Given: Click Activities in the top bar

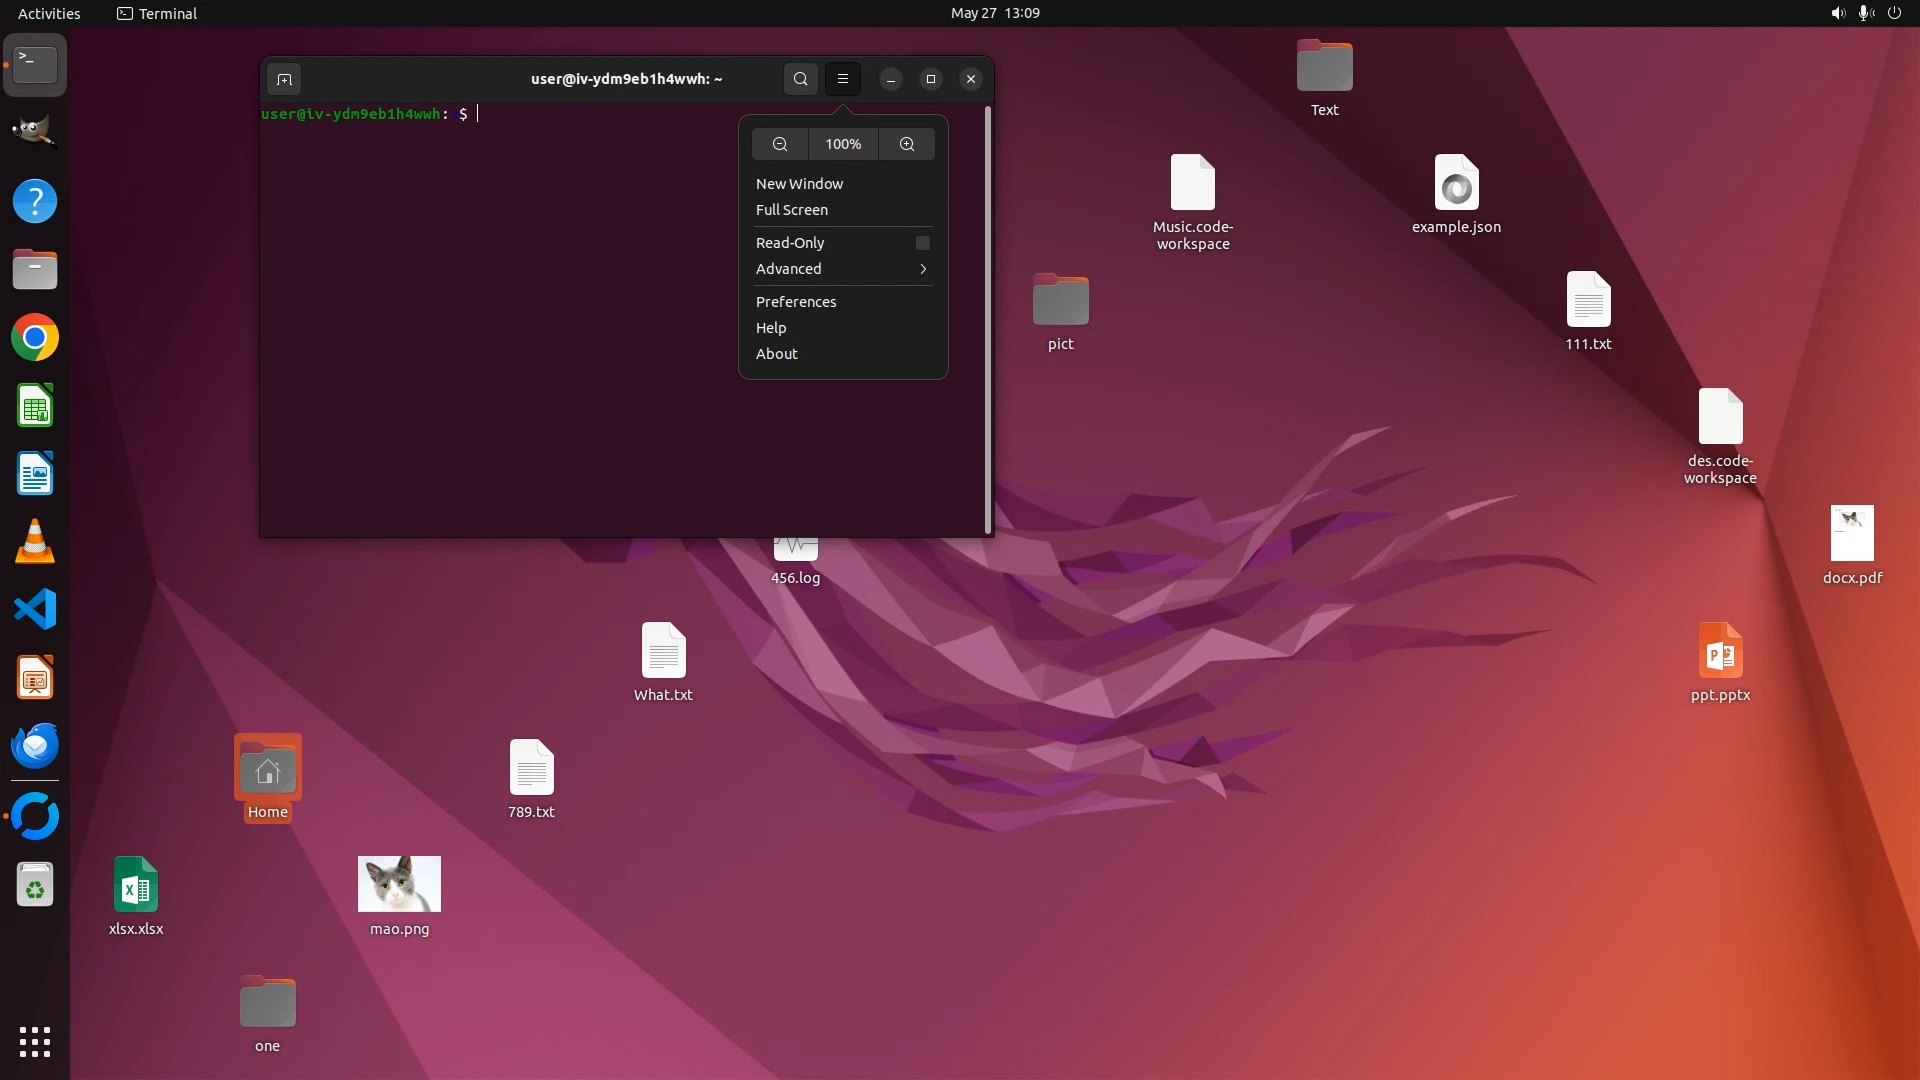Looking at the screenshot, I should (x=49, y=13).
